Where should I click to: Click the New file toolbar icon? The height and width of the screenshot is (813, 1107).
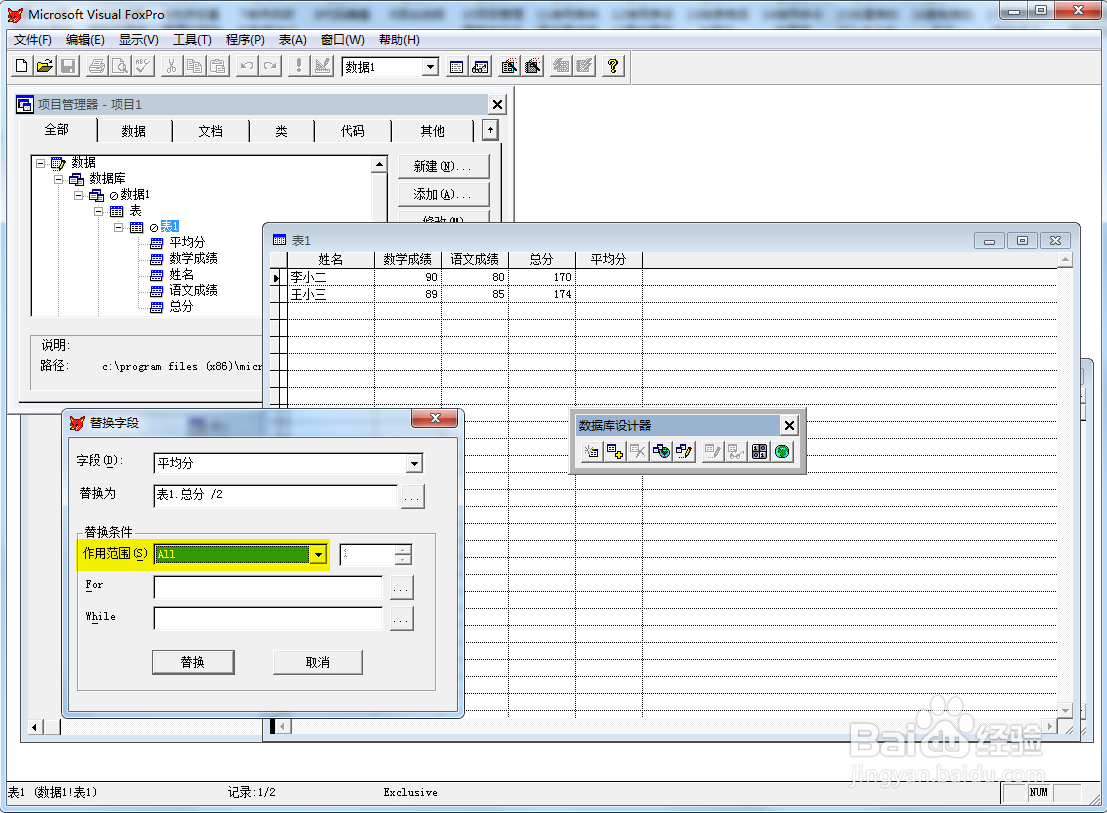coord(21,66)
